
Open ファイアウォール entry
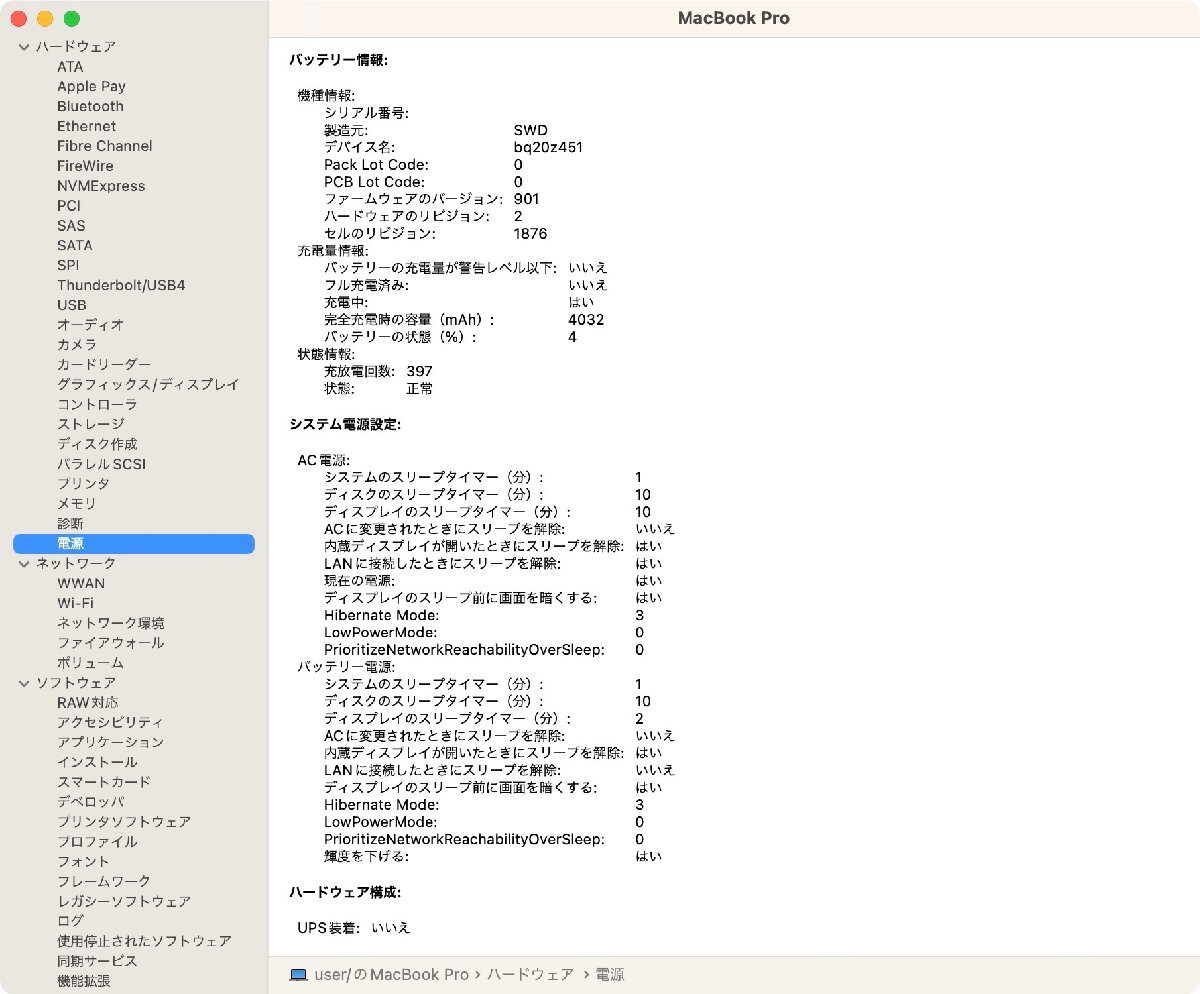110,643
